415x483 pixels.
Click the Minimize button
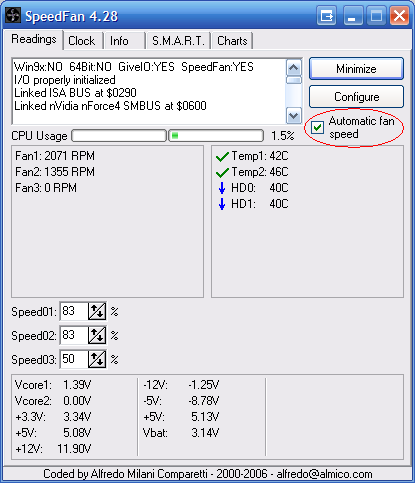click(x=356, y=69)
